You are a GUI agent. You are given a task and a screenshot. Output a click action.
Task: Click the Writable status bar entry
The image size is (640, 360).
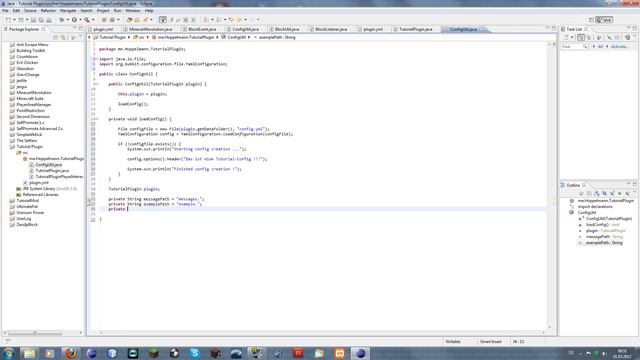click(453, 341)
